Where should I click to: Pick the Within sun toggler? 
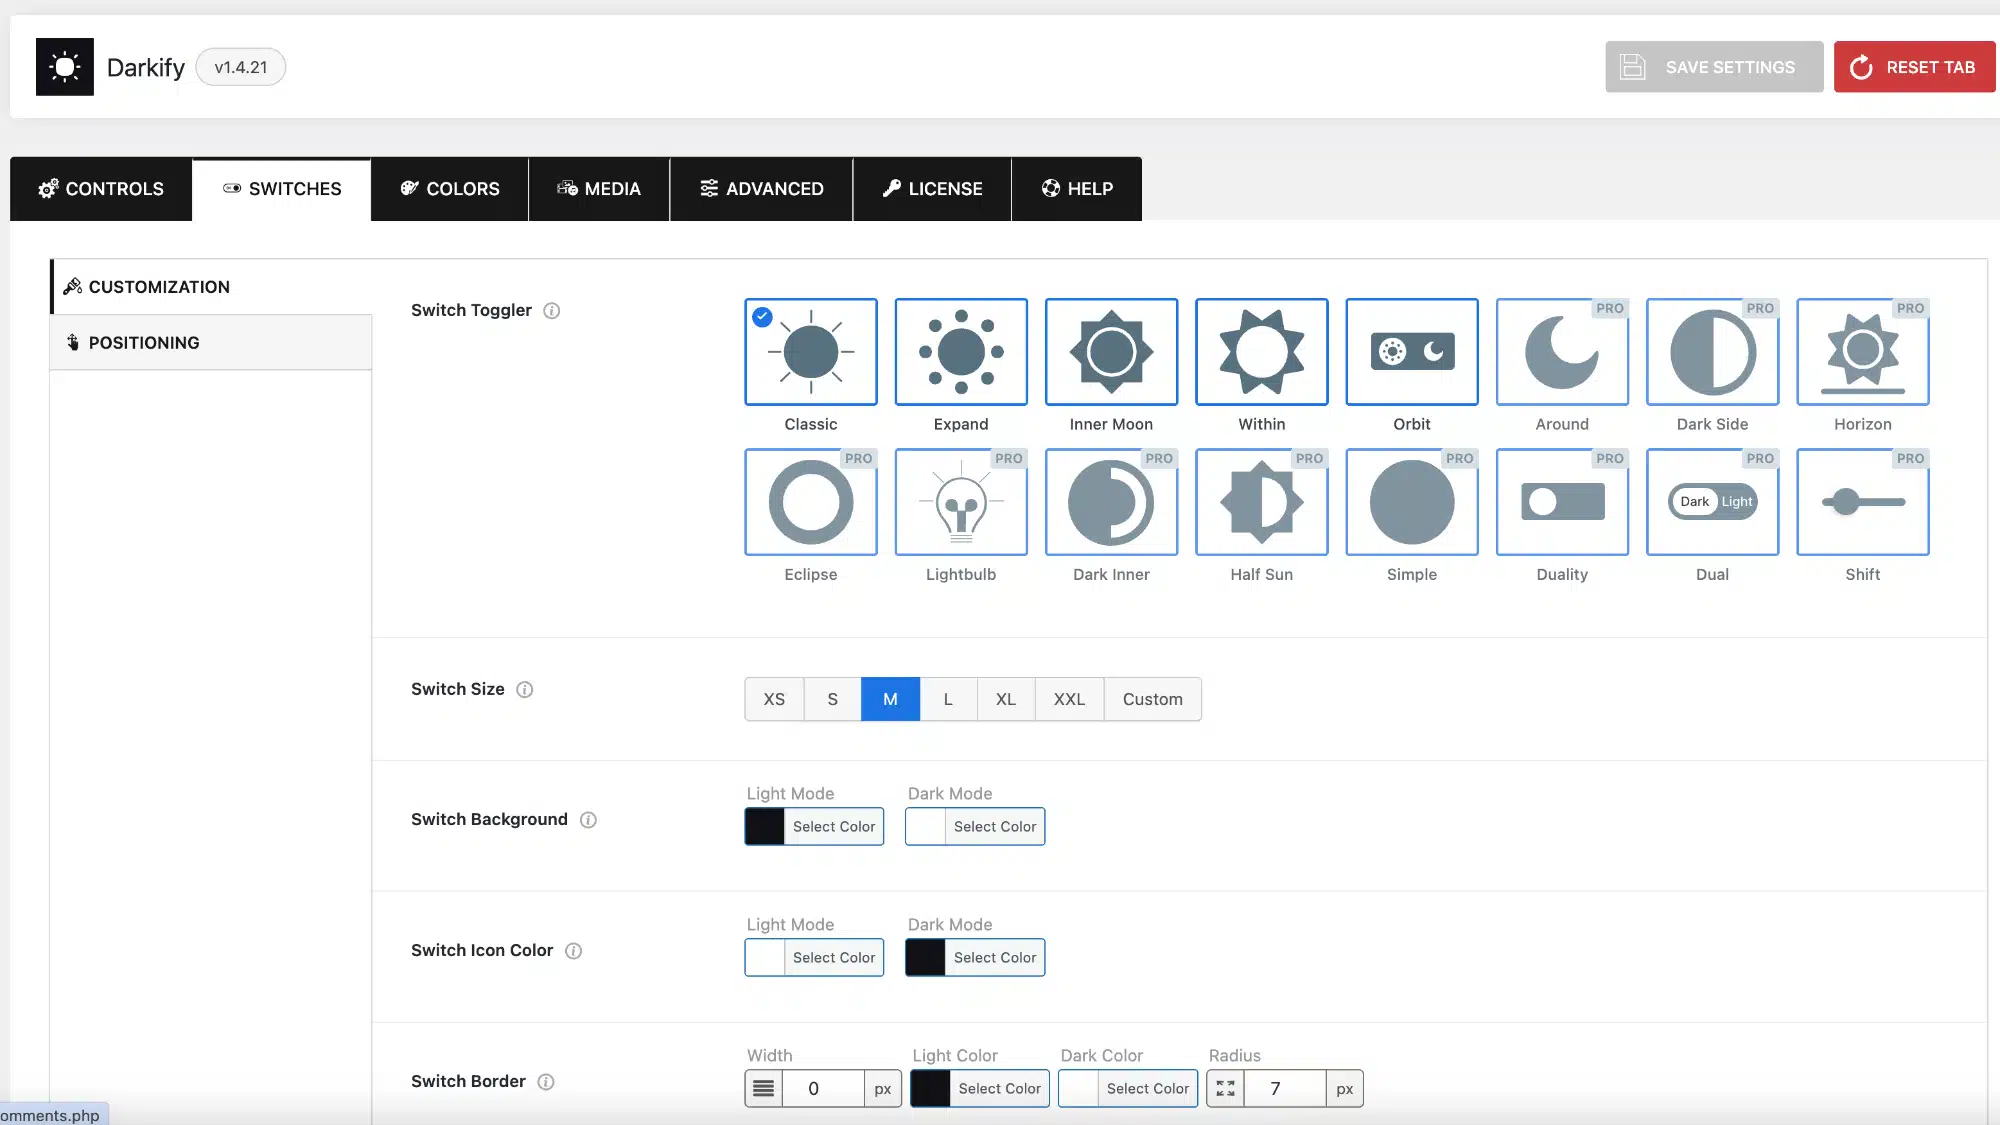[x=1261, y=352]
